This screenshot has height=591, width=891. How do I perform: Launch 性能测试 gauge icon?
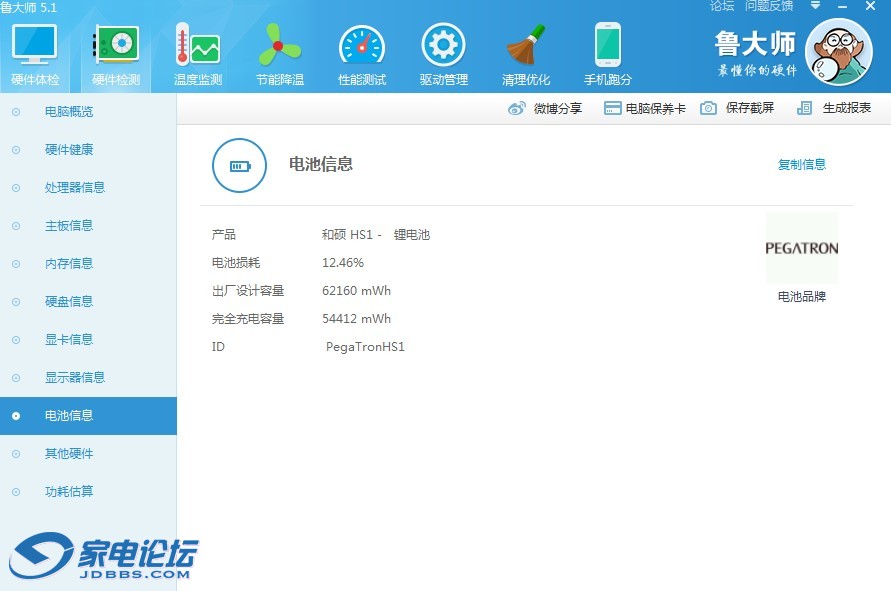[362, 45]
